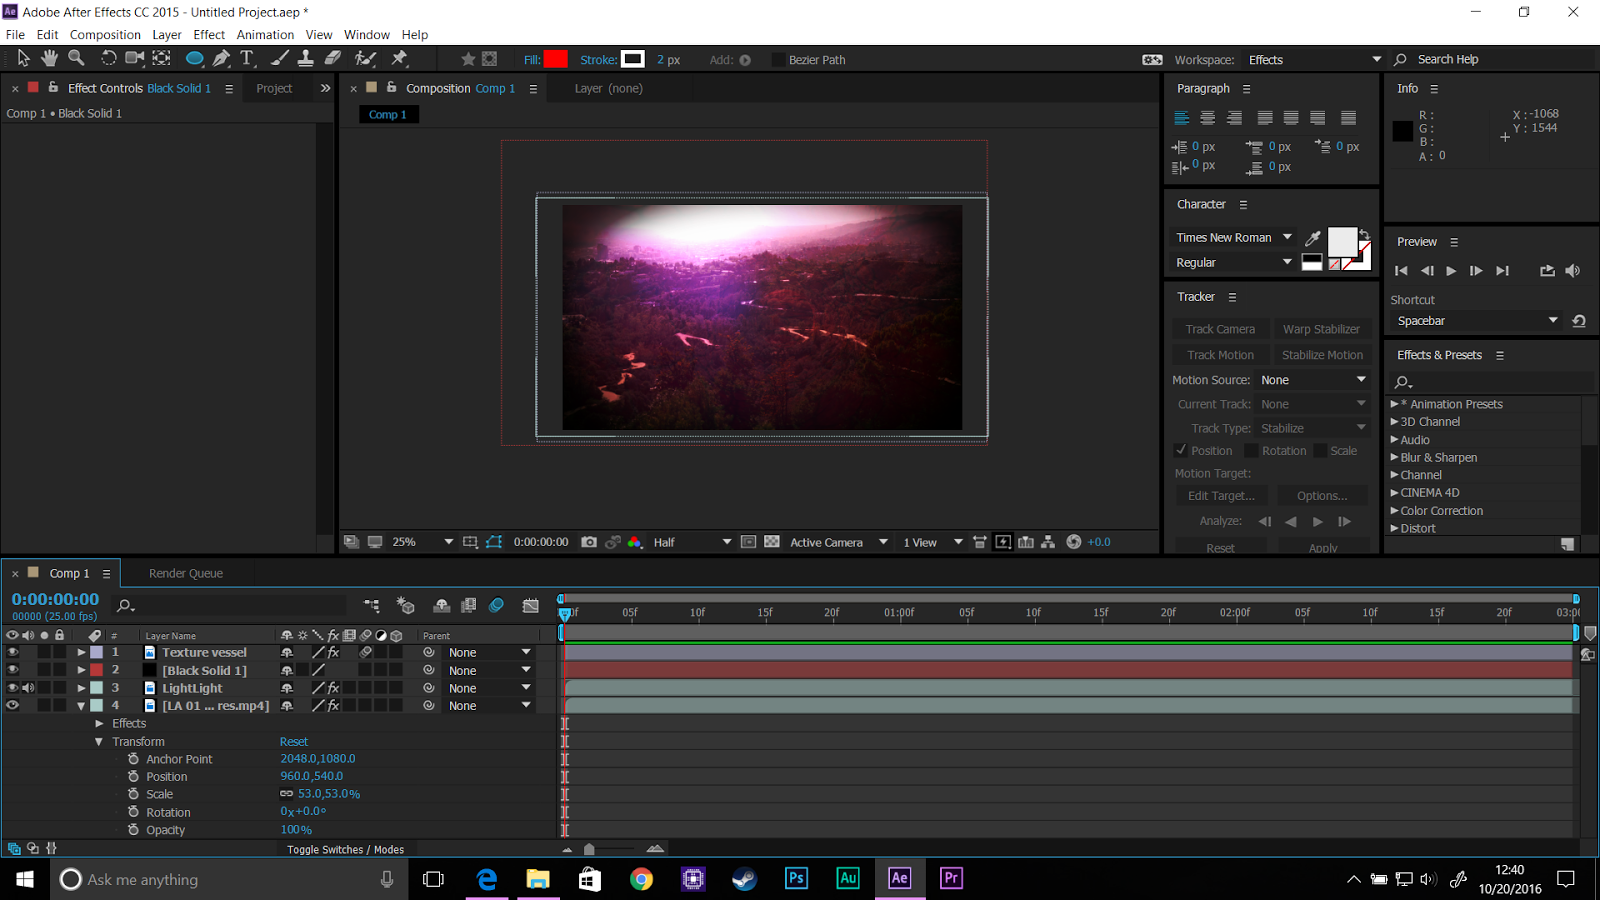Select the Selection tool
Screen dimensions: 1600x900
pyautogui.click(x=22, y=58)
